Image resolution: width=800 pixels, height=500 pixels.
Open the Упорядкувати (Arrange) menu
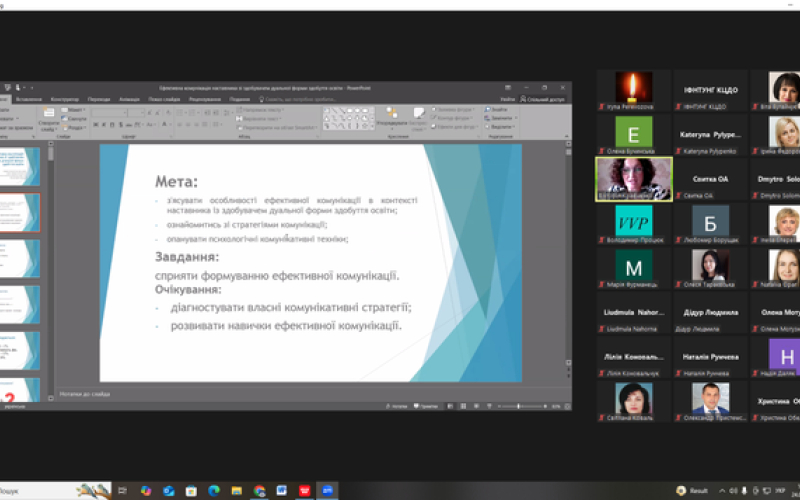(x=391, y=117)
